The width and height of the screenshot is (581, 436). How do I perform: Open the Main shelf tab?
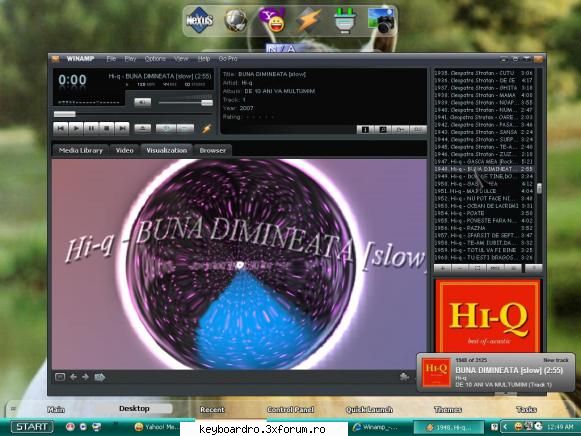pos(56,409)
